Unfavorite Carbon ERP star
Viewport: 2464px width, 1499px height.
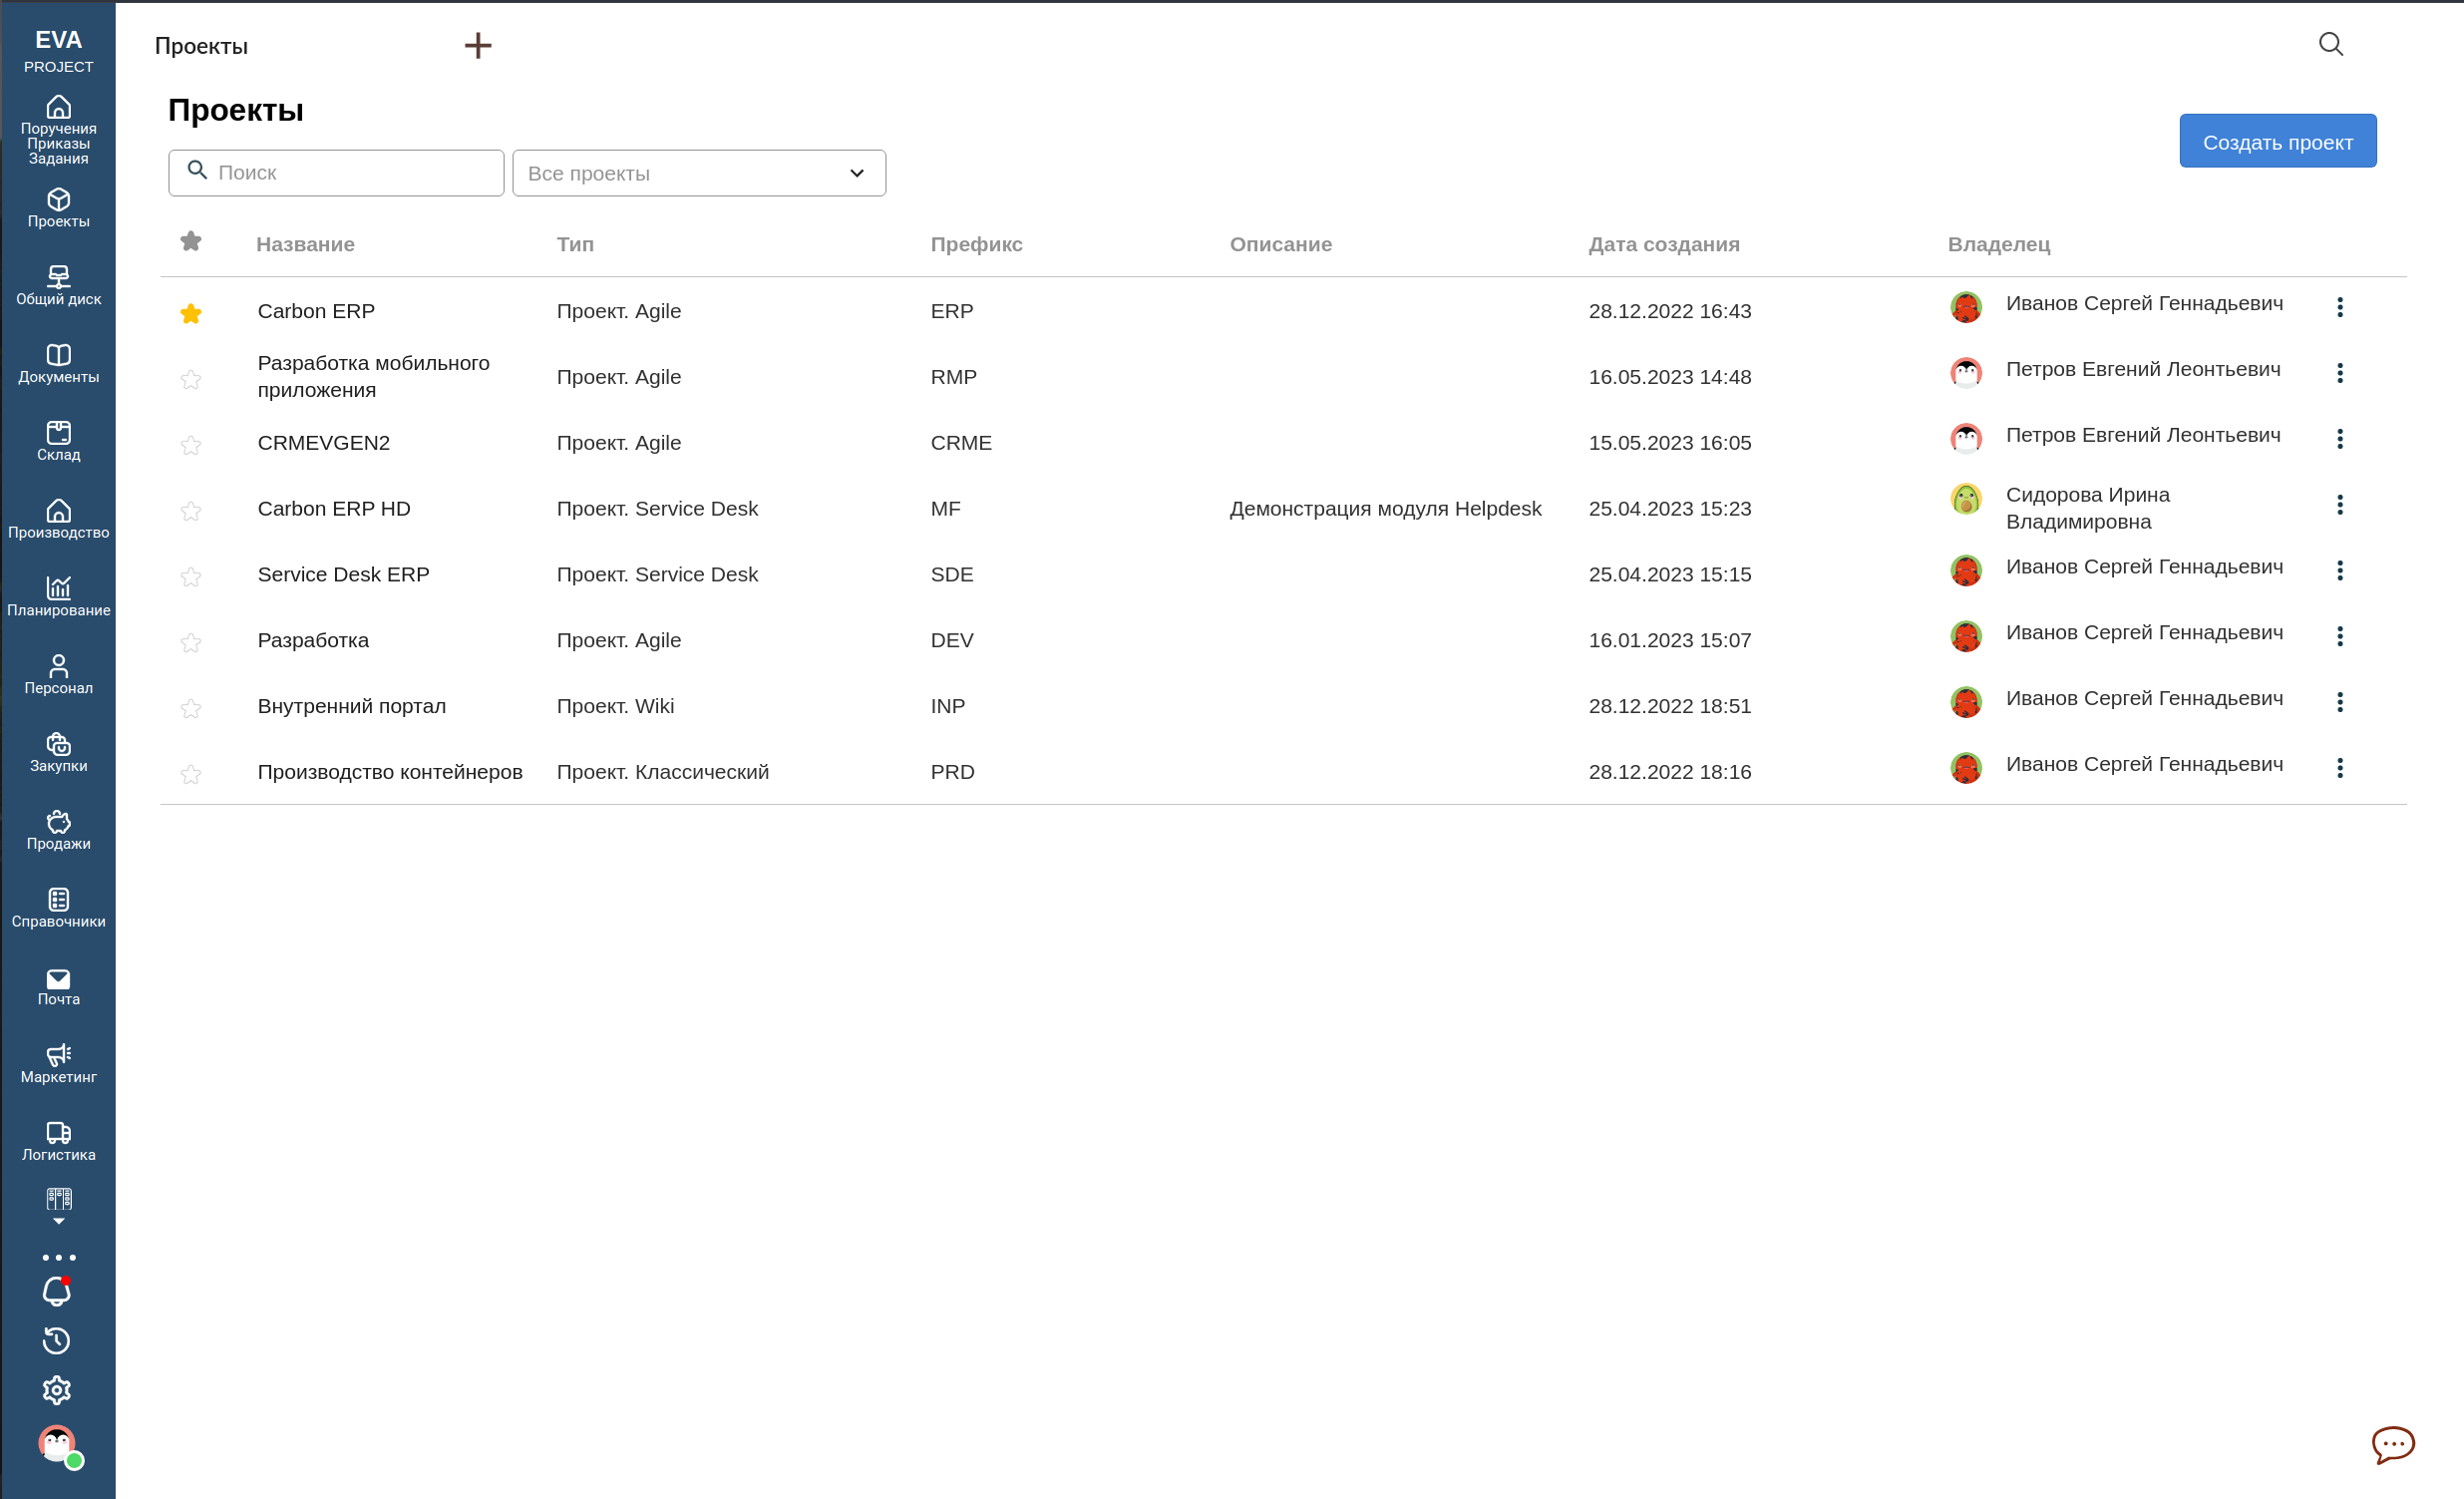191,314
